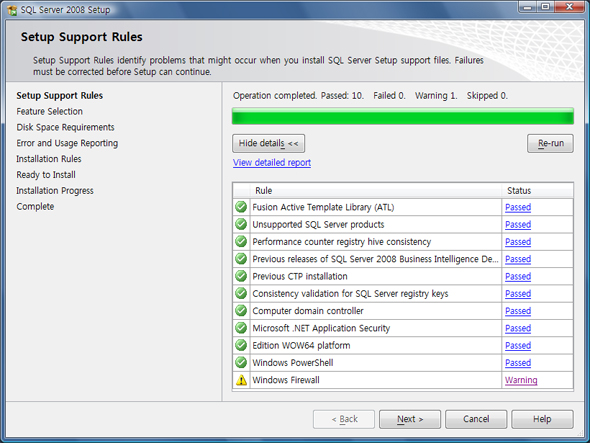
Task: Open Passed status for Performance counter registry hive
Action: (518, 242)
